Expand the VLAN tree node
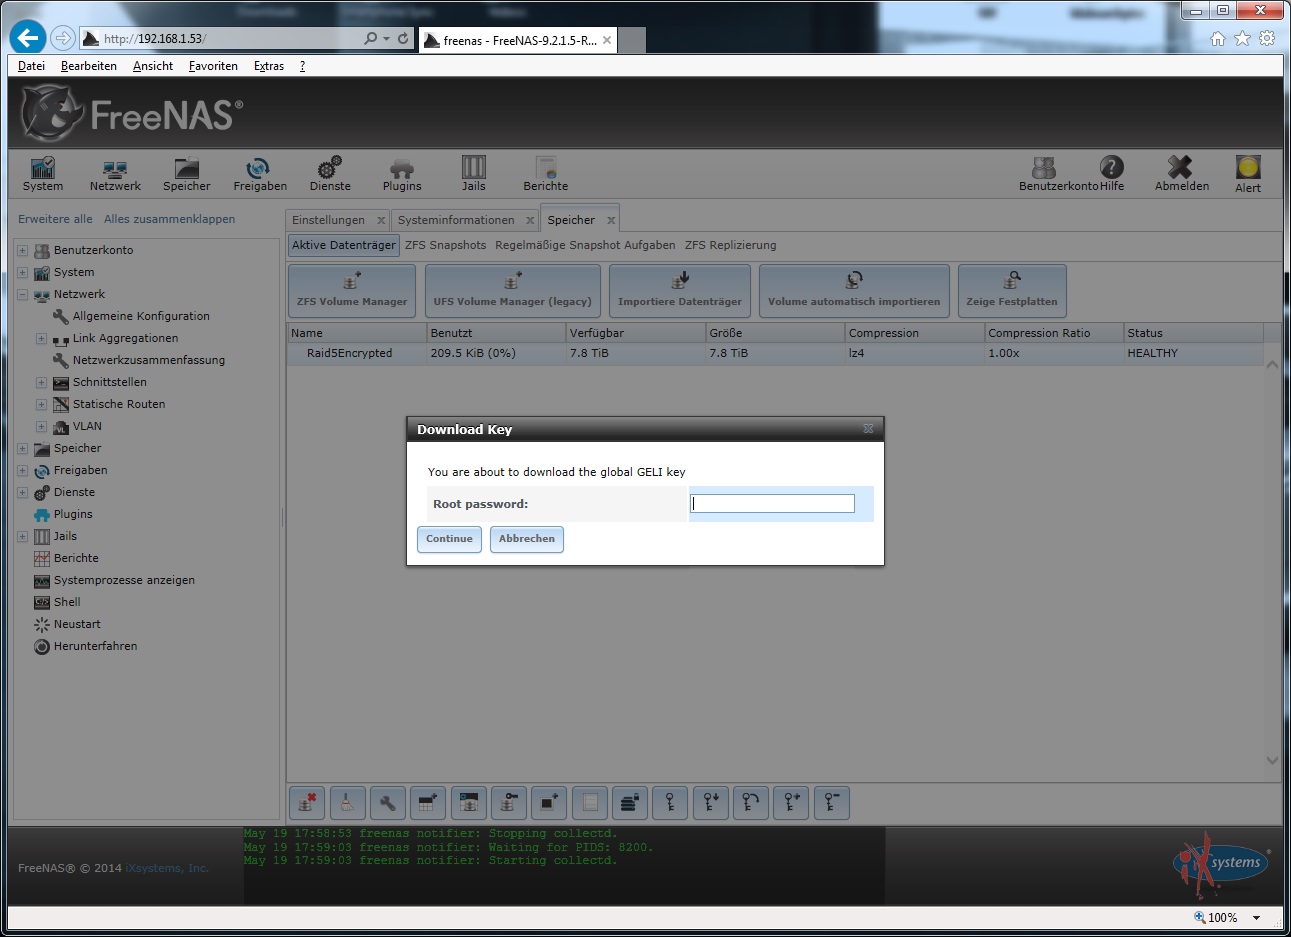 tap(41, 426)
